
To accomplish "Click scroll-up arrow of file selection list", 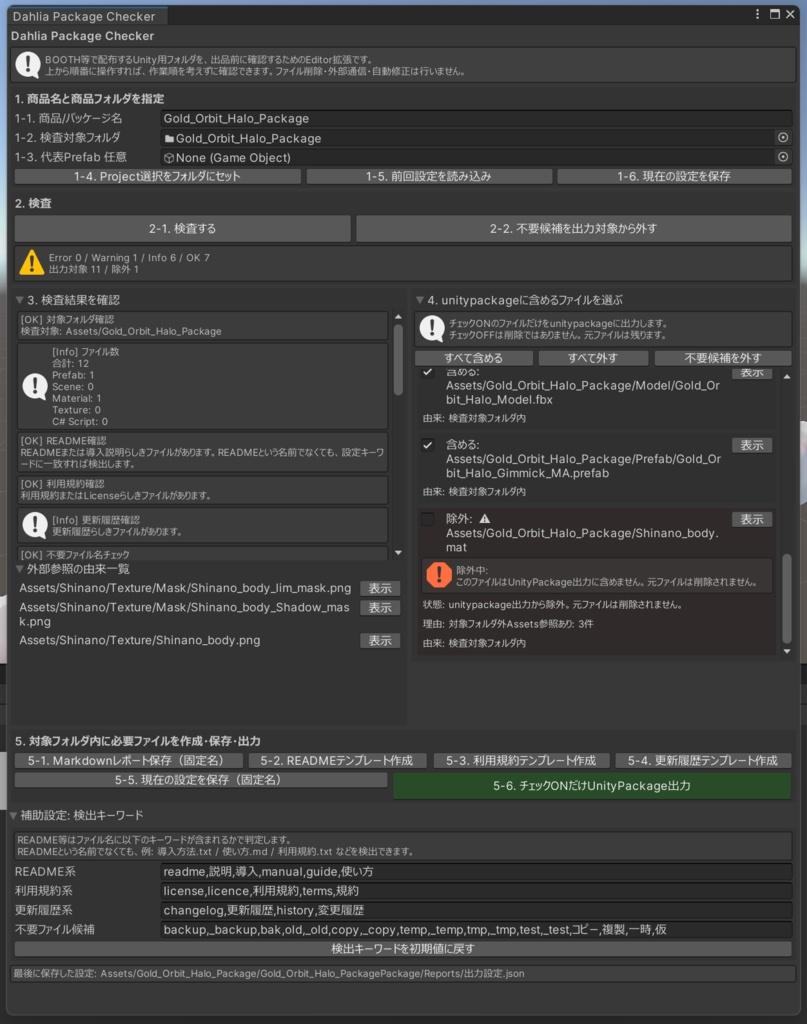I will pos(787,377).
